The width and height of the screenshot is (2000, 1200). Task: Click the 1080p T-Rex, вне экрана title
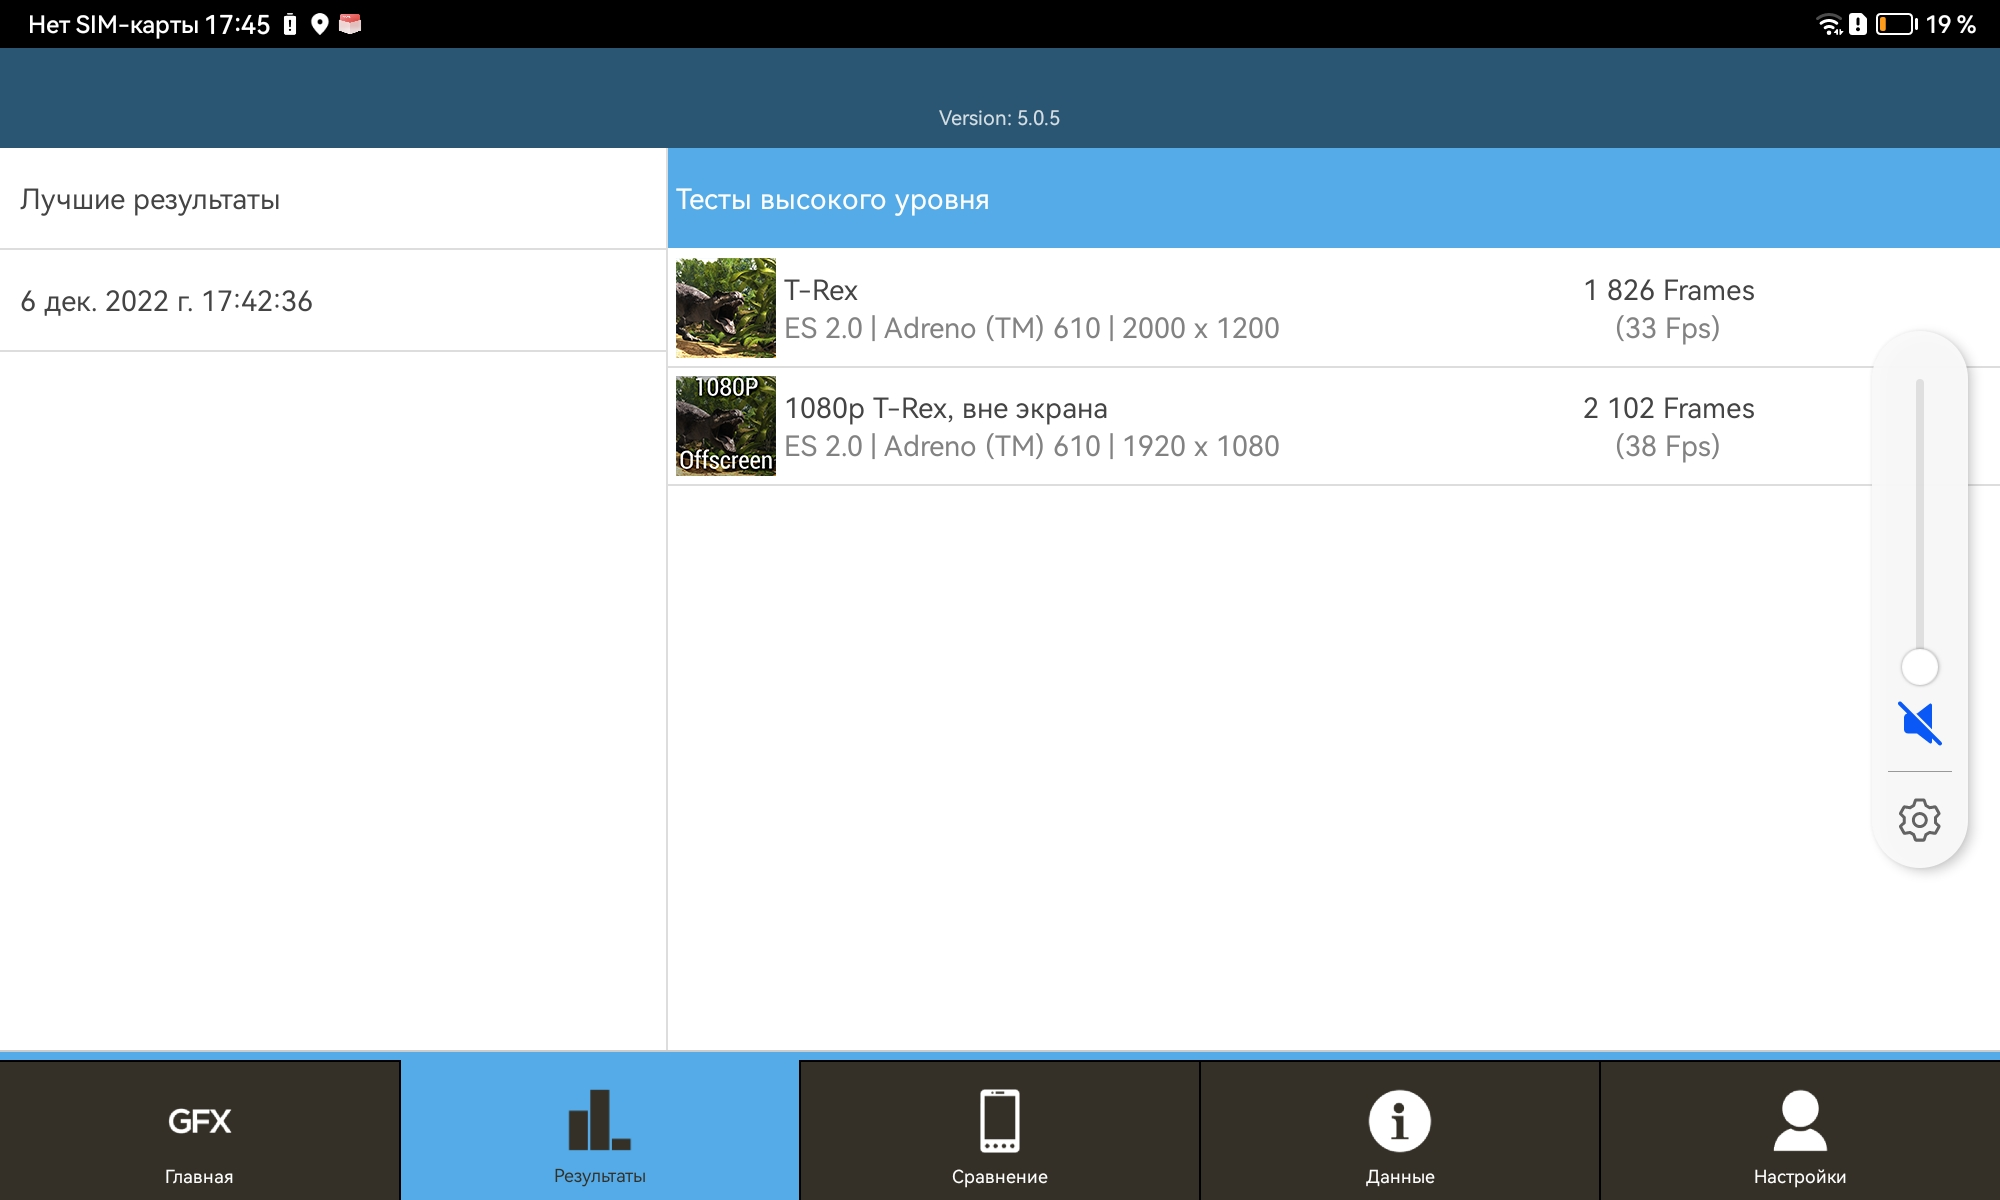(946, 408)
